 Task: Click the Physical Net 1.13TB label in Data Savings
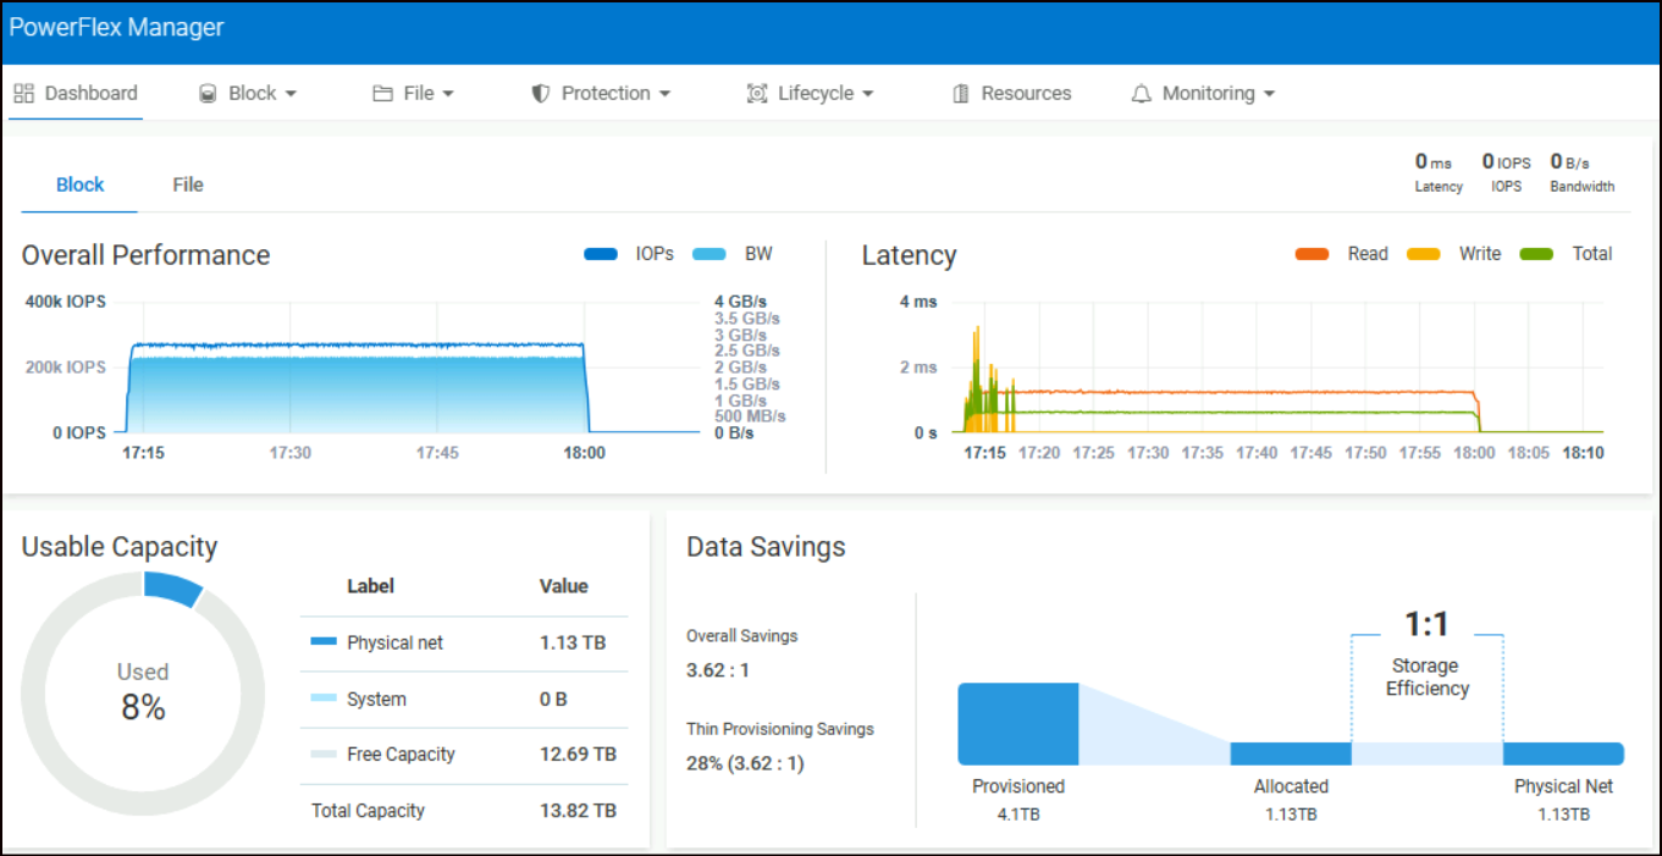click(x=1563, y=800)
